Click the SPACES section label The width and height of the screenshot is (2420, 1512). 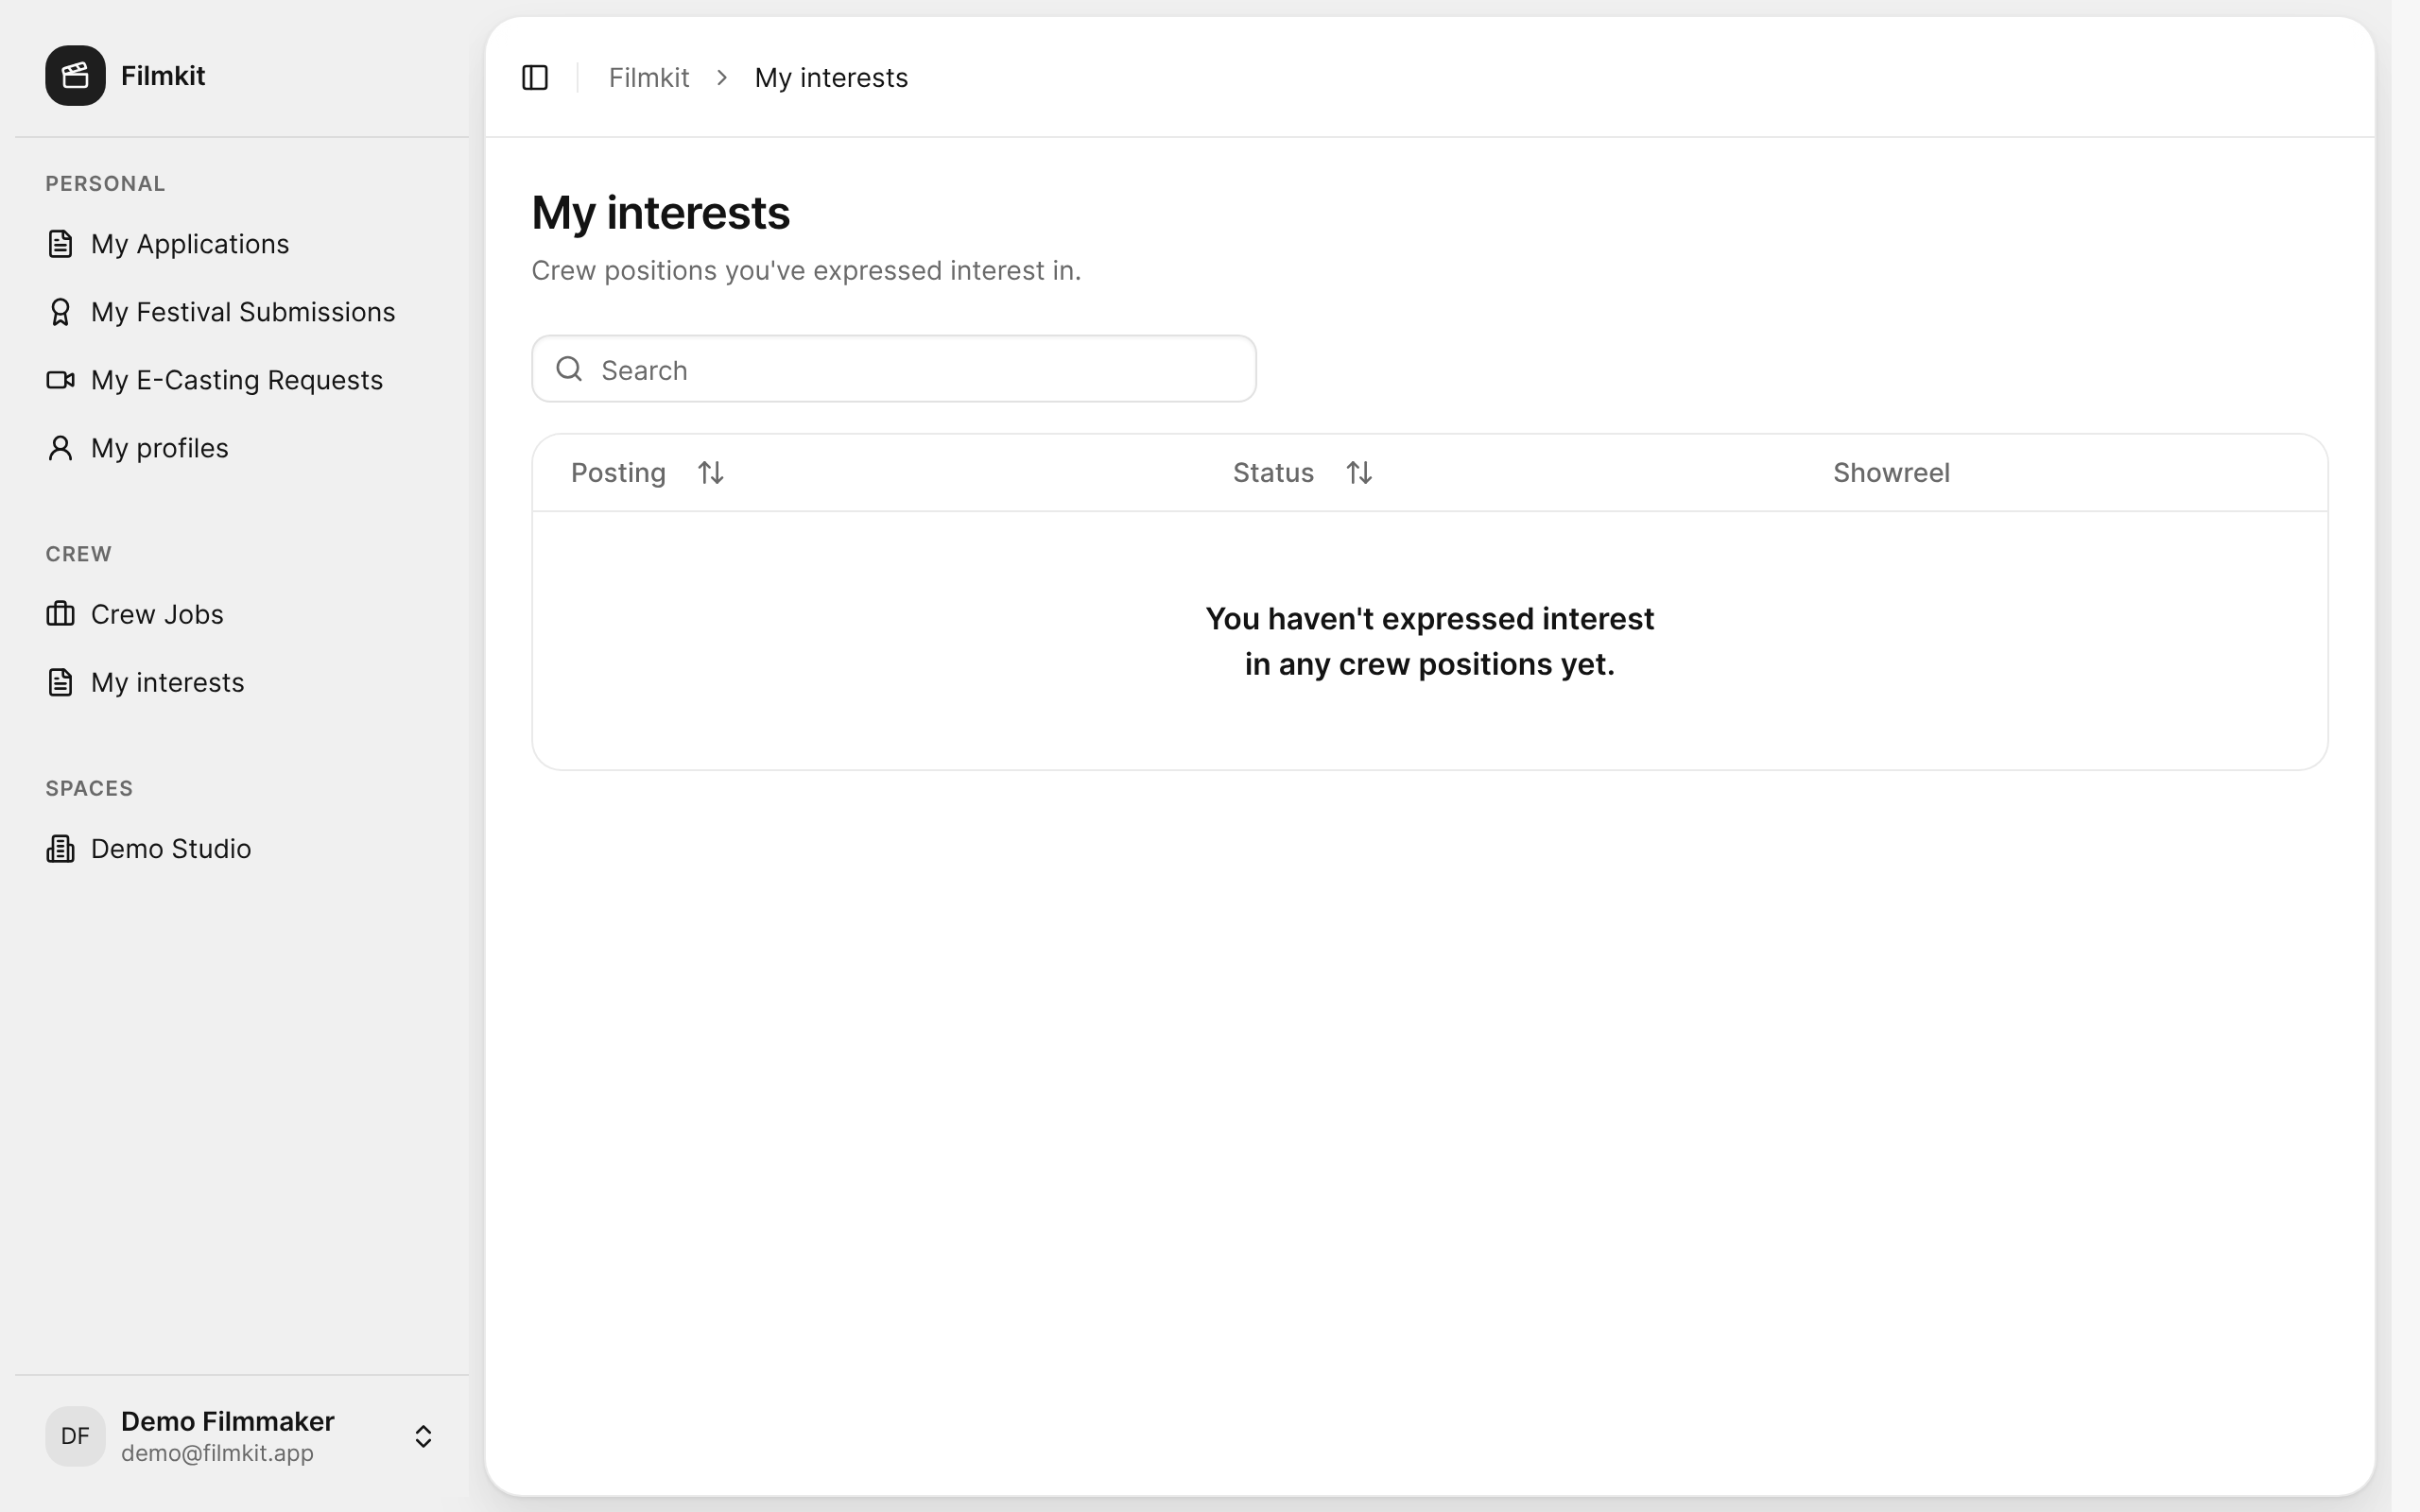tap(89, 788)
